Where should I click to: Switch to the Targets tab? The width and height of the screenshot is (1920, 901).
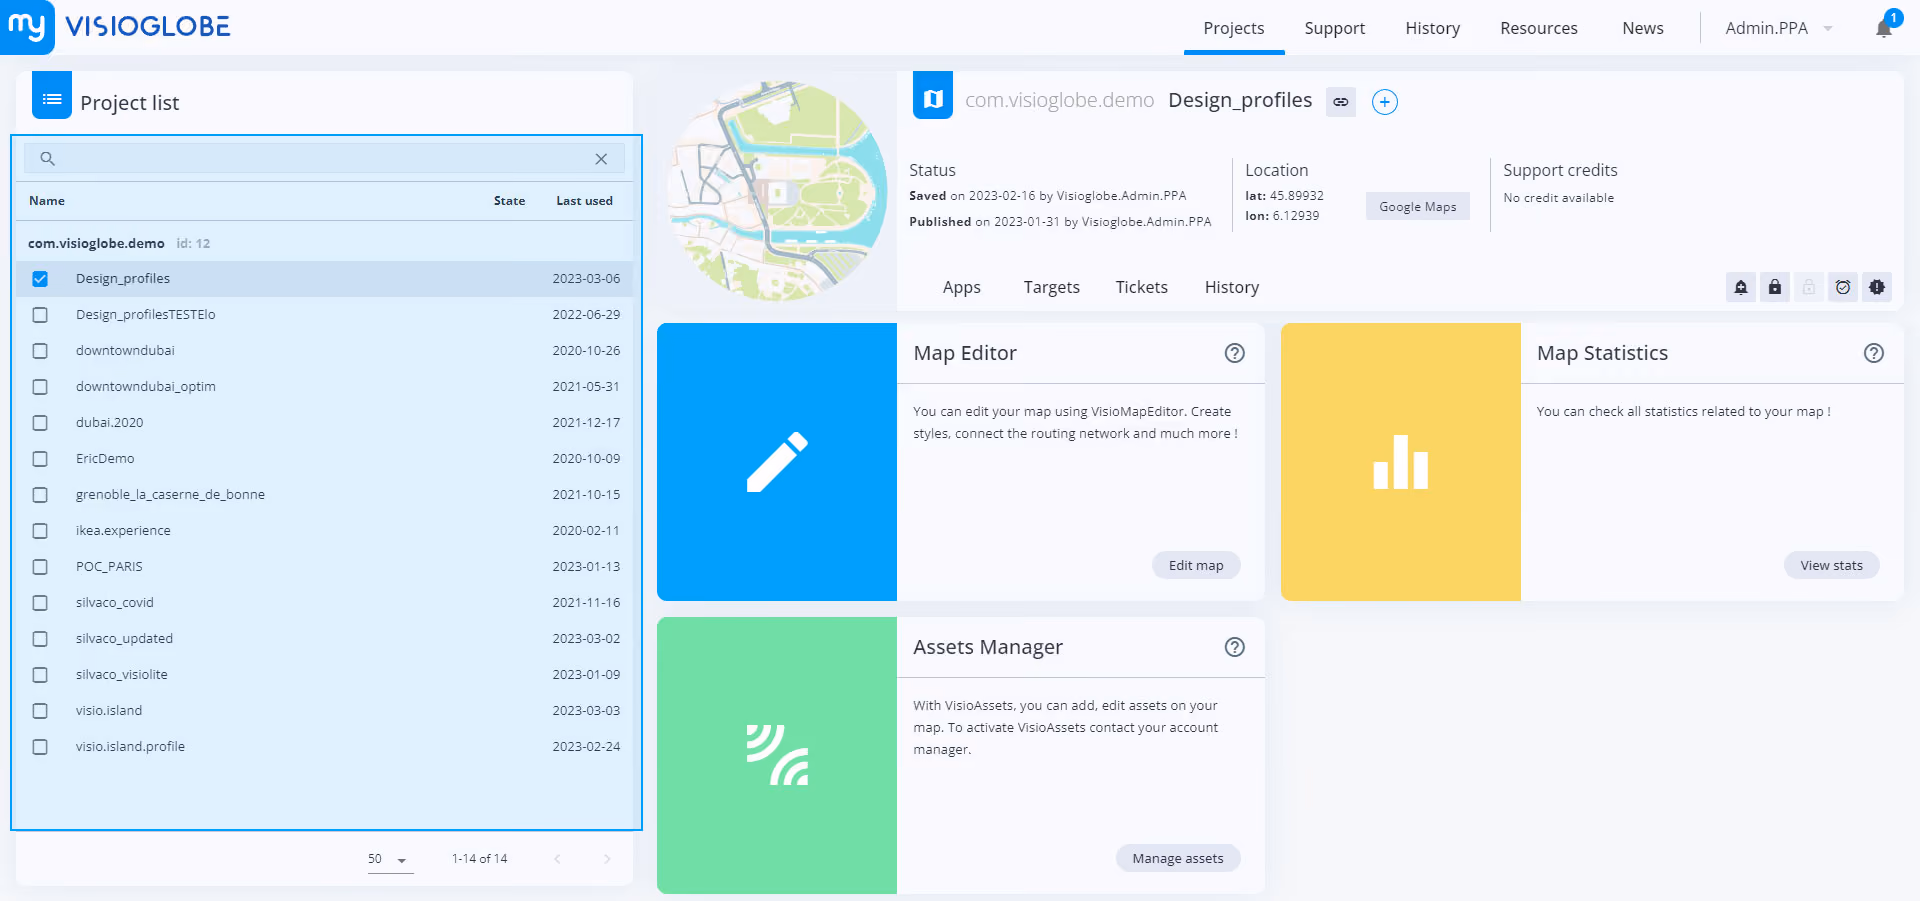pyautogui.click(x=1052, y=288)
